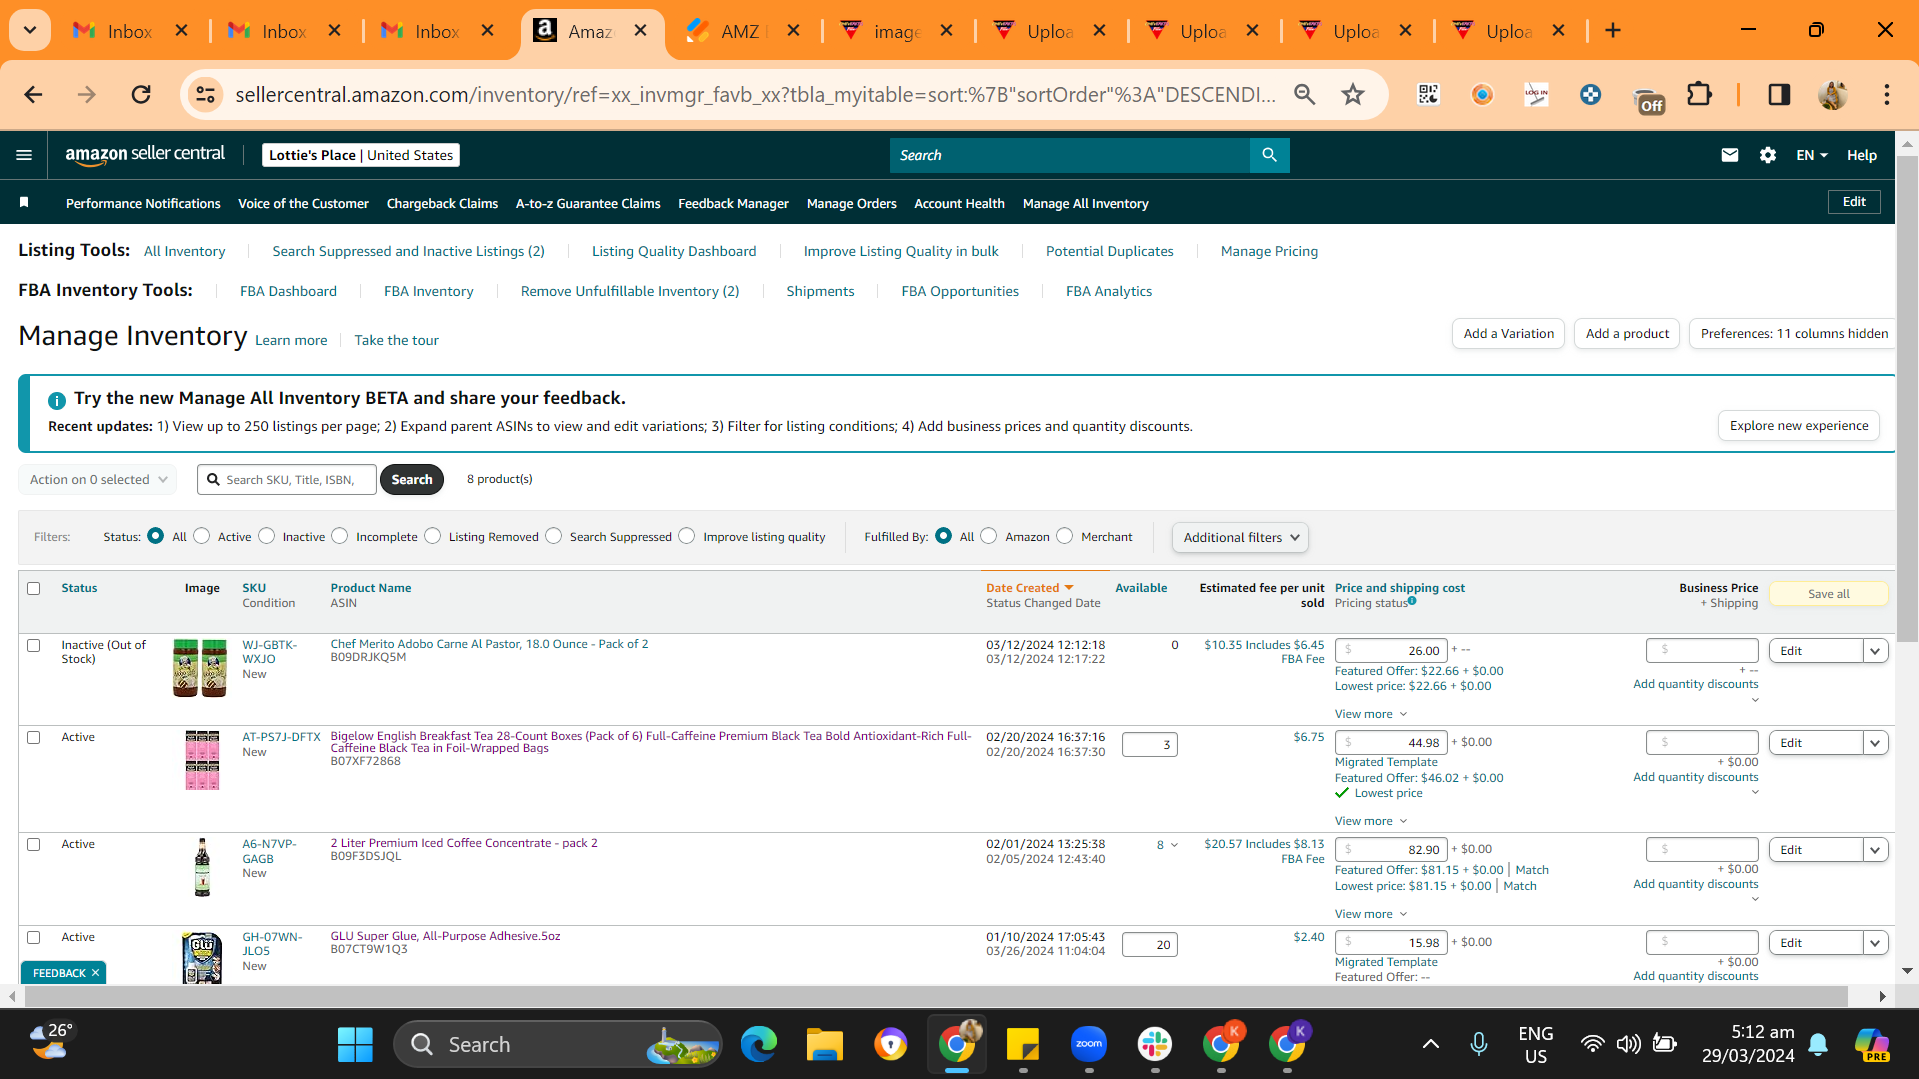Open Performance Notifications menu item
The width and height of the screenshot is (1919, 1079).
[x=143, y=203]
